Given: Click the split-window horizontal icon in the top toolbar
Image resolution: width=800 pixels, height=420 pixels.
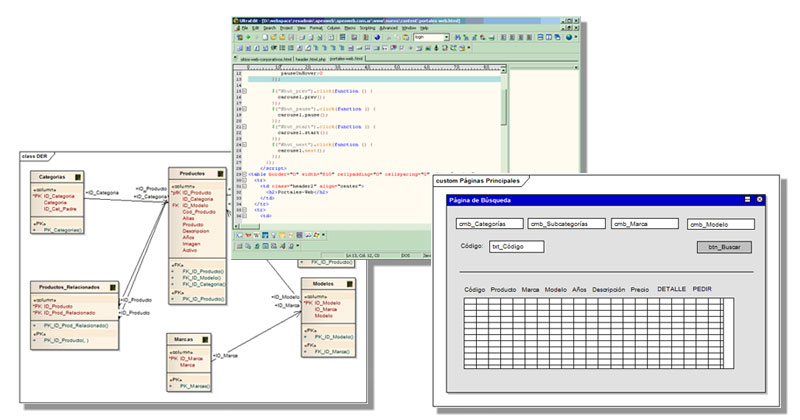Looking at the screenshot, I should (540, 37).
